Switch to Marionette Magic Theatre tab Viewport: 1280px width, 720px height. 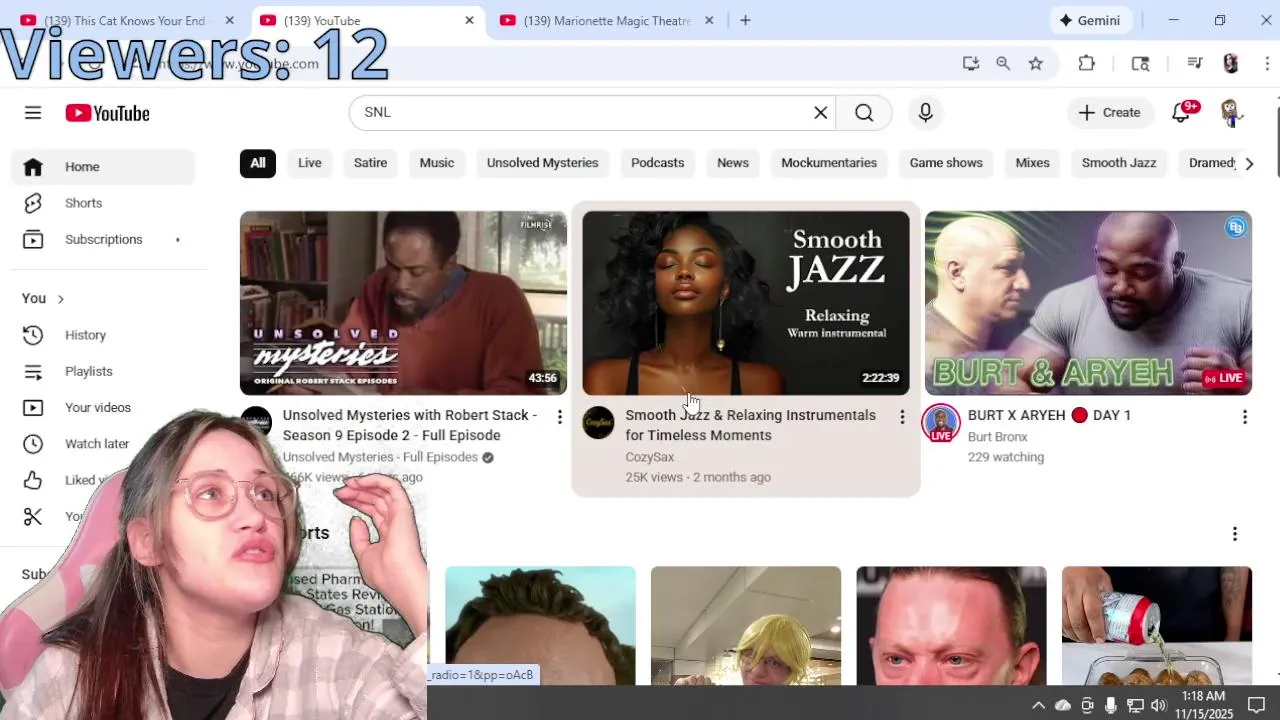pos(607,20)
